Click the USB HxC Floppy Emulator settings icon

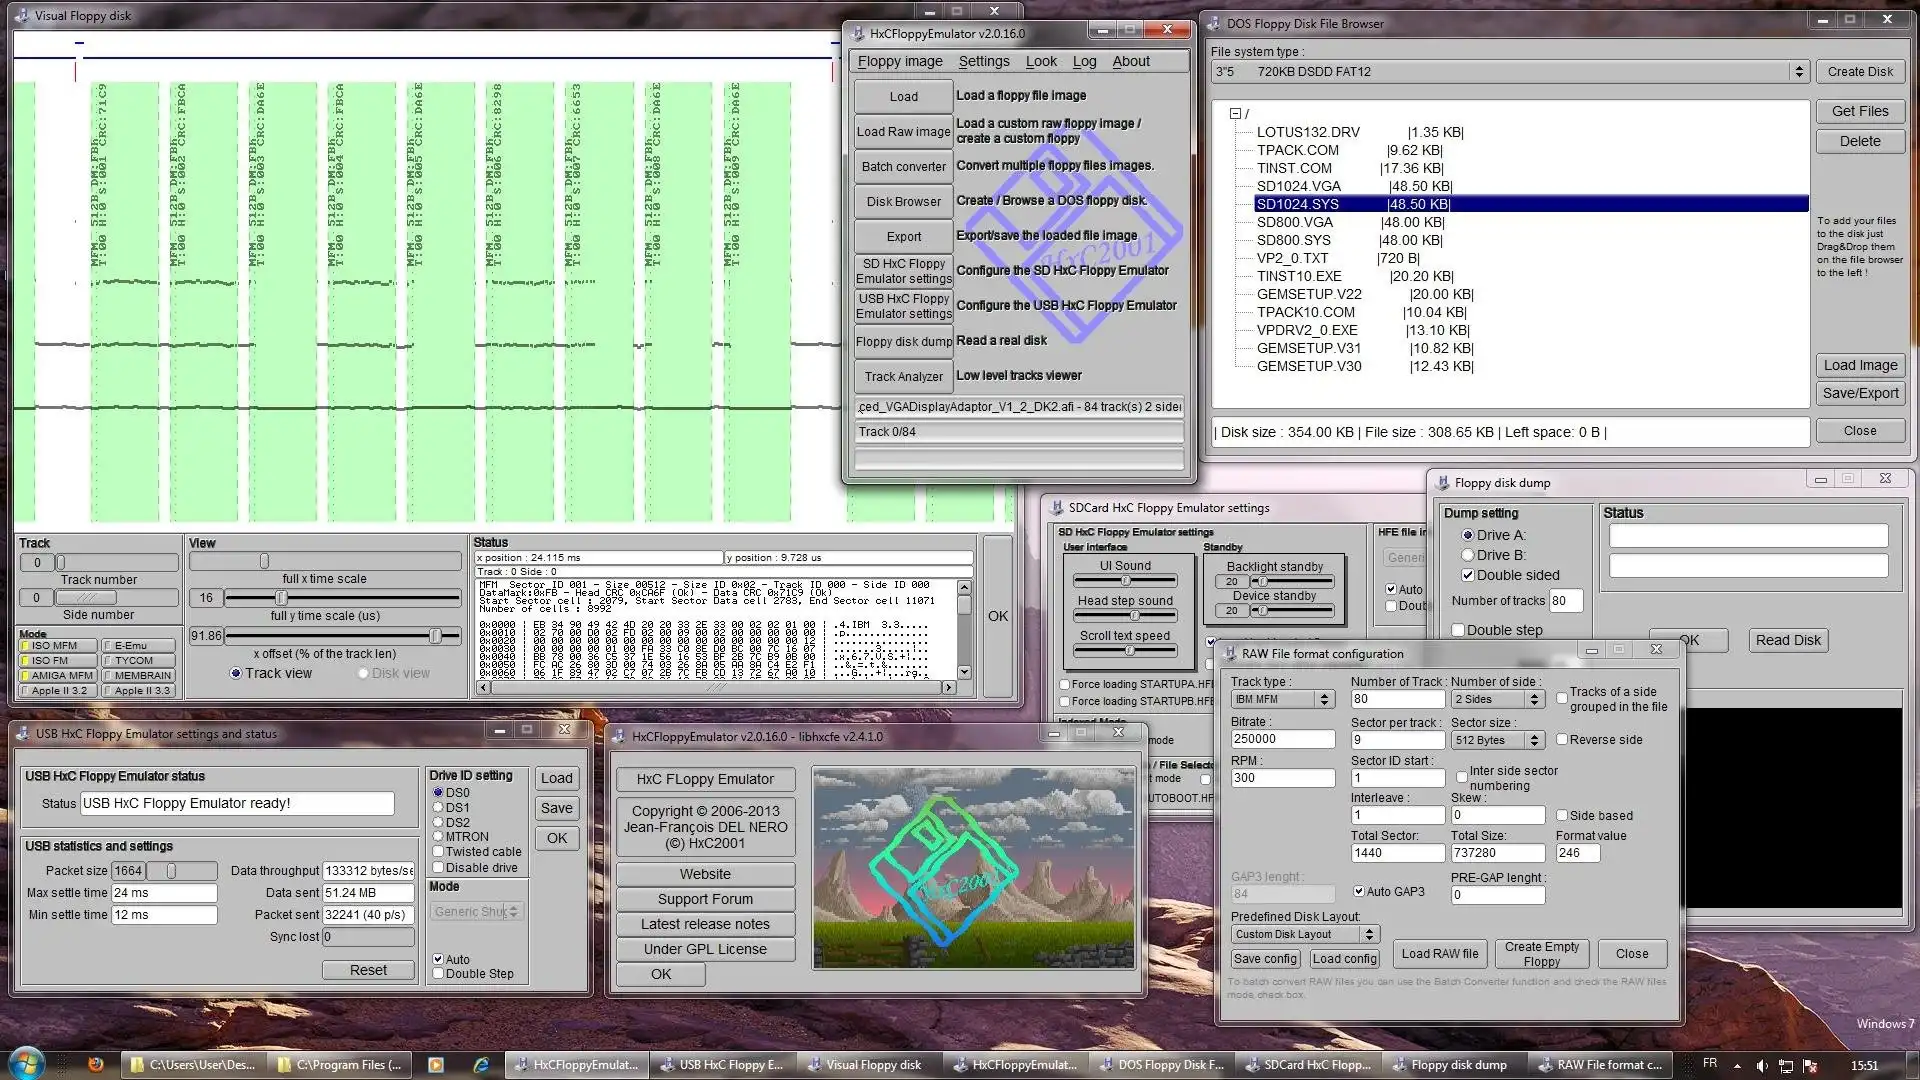click(902, 306)
